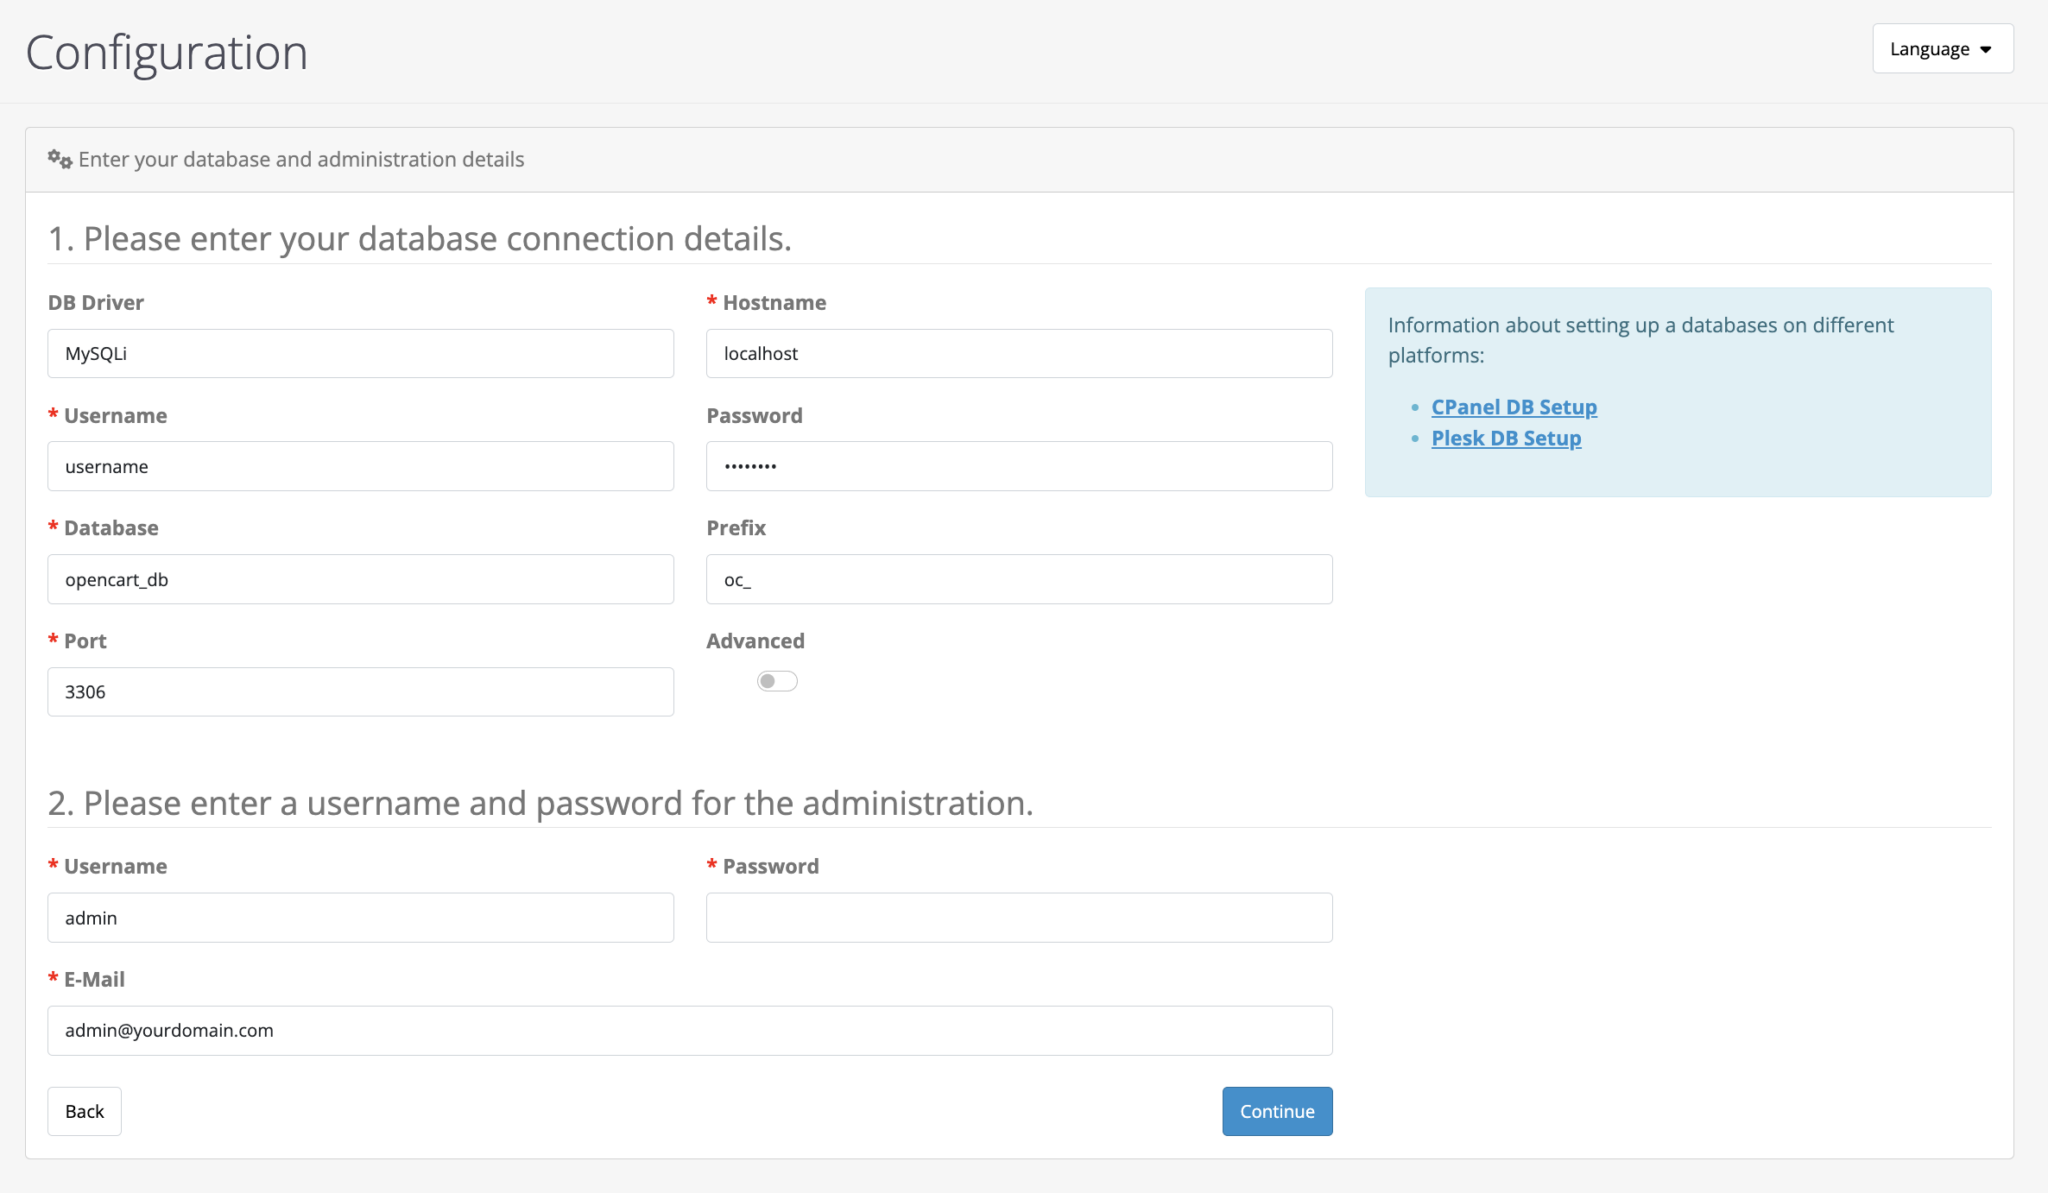The height and width of the screenshot is (1193, 2048).
Task: Click the Language dropdown caret icon
Action: pyautogui.click(x=1987, y=48)
